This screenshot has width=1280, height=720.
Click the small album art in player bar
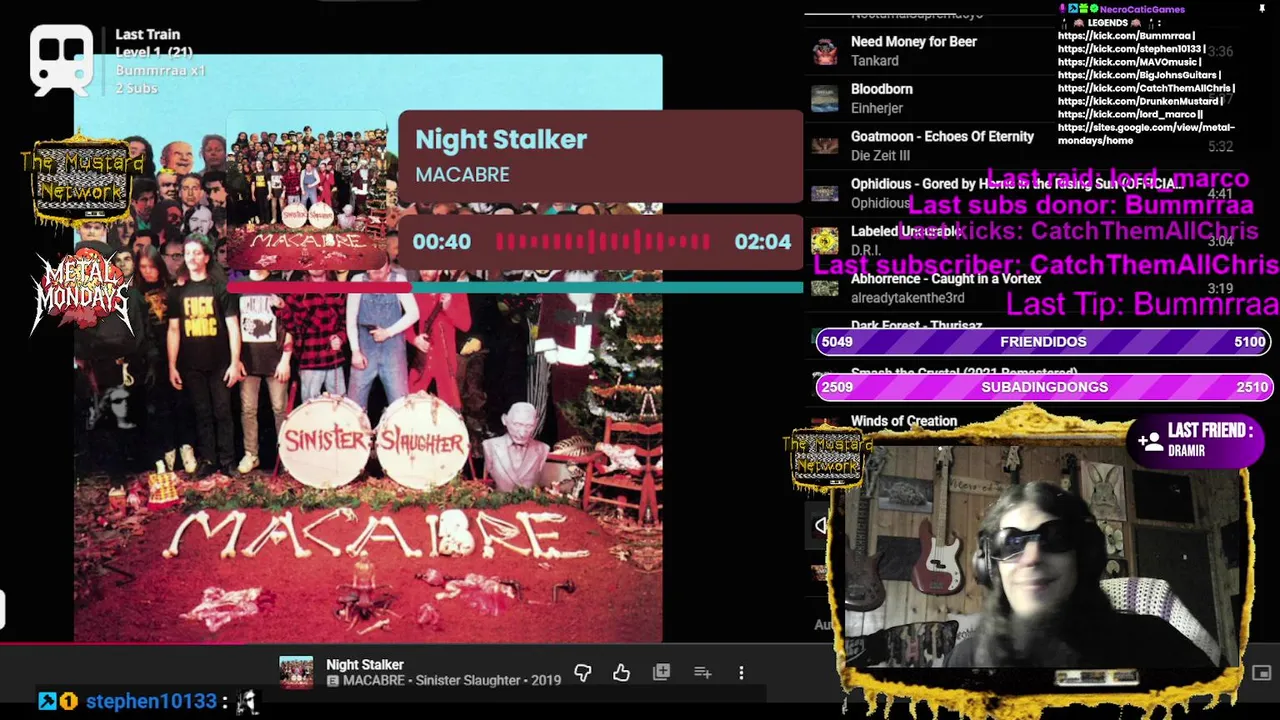(296, 673)
